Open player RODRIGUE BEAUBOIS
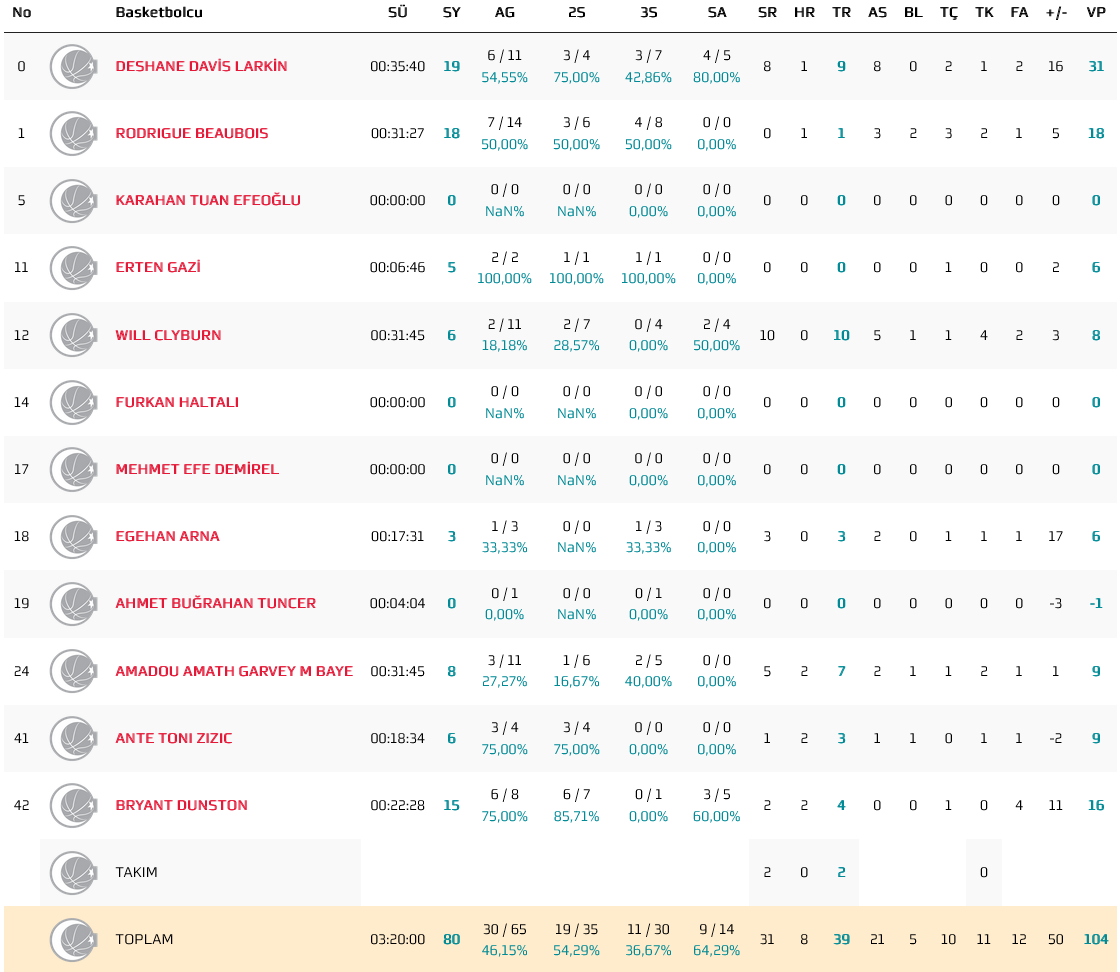Screen dimensions: 1120x972 pos(191,134)
